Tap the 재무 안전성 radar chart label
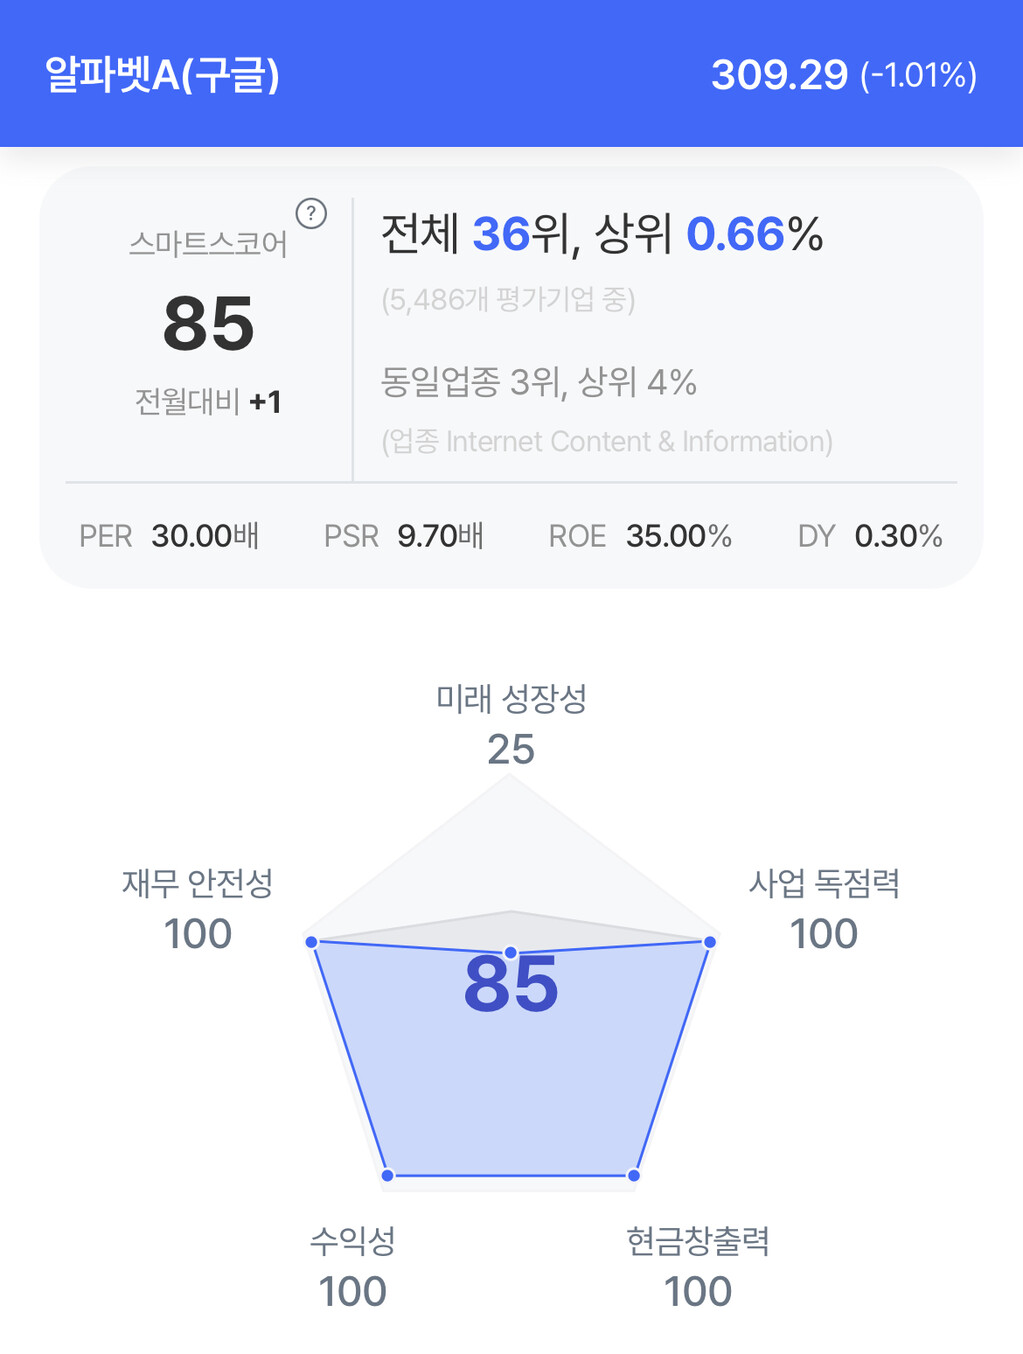Screen dimensions: 1023x1354 coord(198,883)
